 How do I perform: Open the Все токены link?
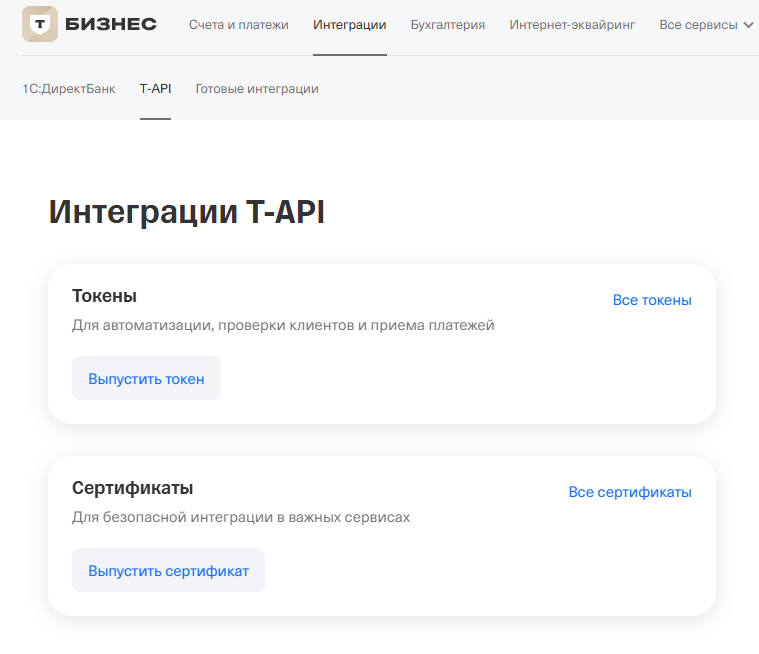tap(652, 300)
